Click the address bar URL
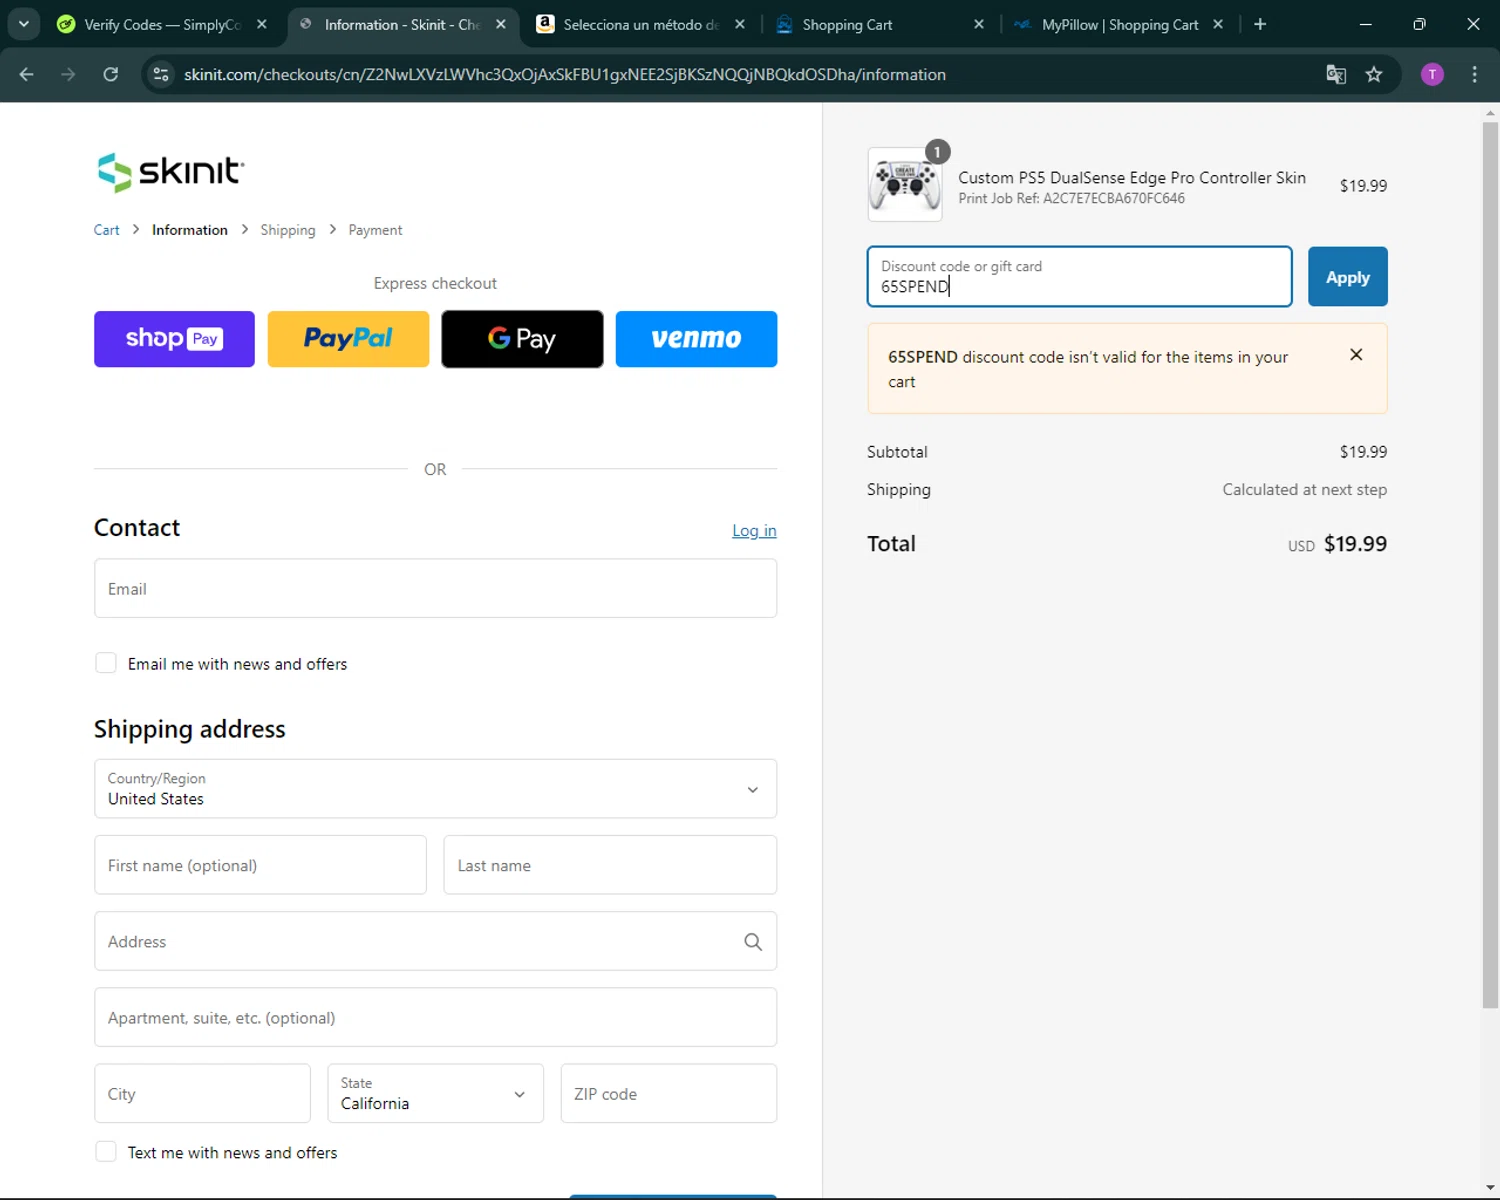1500x1200 pixels. point(565,74)
